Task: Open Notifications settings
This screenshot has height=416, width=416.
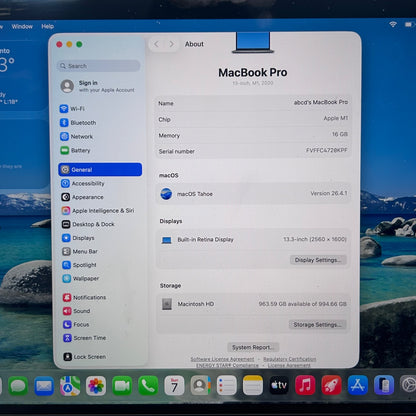Action: pyautogui.click(x=85, y=297)
